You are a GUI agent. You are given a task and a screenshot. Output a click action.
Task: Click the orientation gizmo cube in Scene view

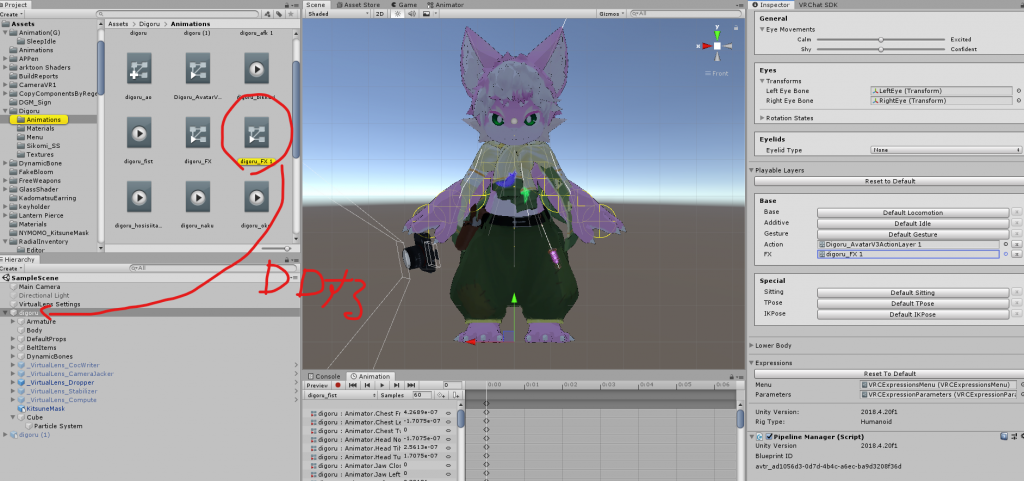click(x=717, y=46)
